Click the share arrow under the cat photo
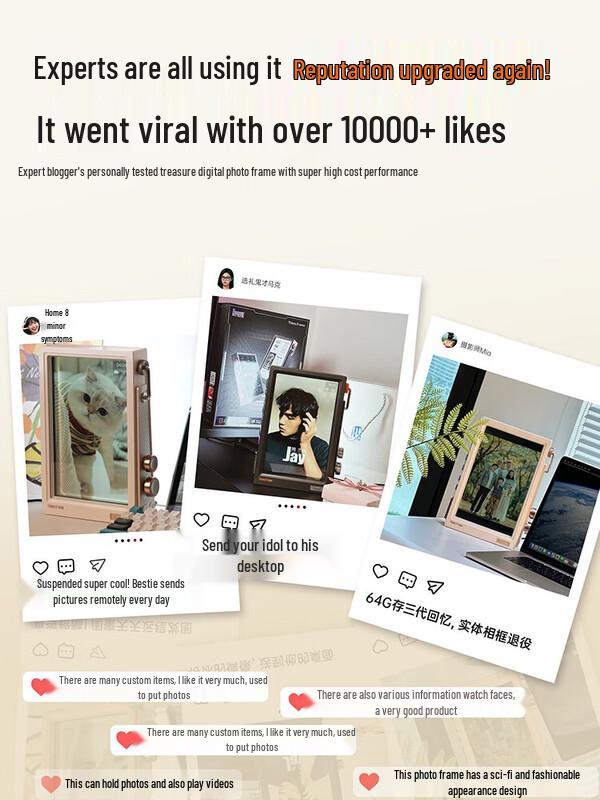The image size is (600, 800). (x=97, y=565)
